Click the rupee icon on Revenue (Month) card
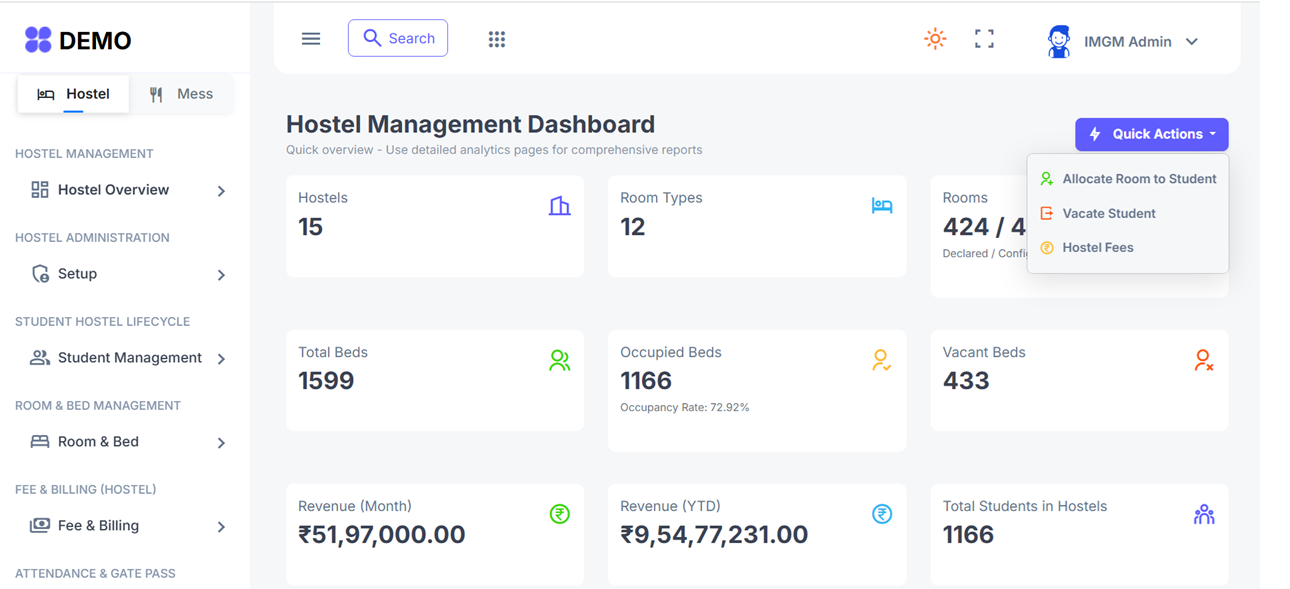Image resolution: width=1290 pixels, height=589 pixels. point(559,513)
